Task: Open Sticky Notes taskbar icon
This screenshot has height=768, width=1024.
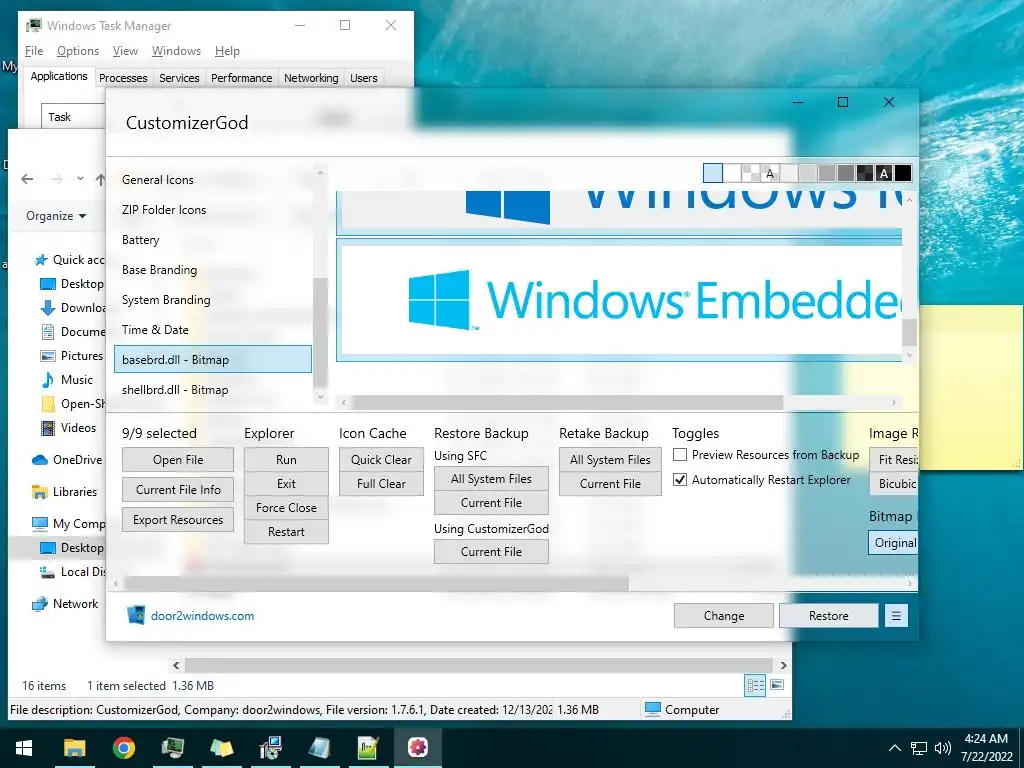Action: pos(221,748)
